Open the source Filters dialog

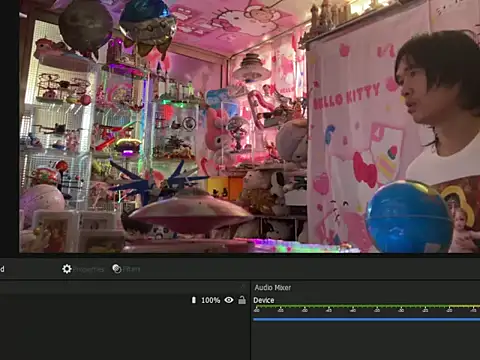tap(126, 269)
